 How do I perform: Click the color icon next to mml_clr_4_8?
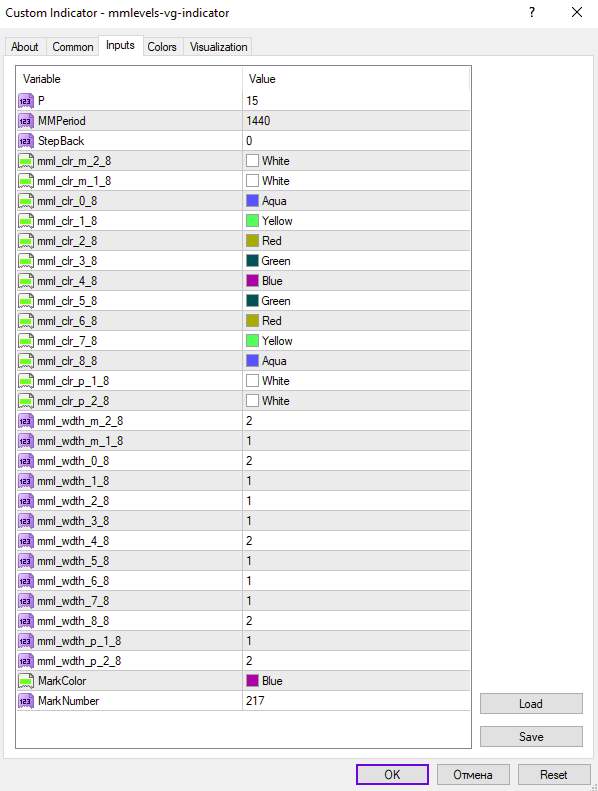pos(26,281)
